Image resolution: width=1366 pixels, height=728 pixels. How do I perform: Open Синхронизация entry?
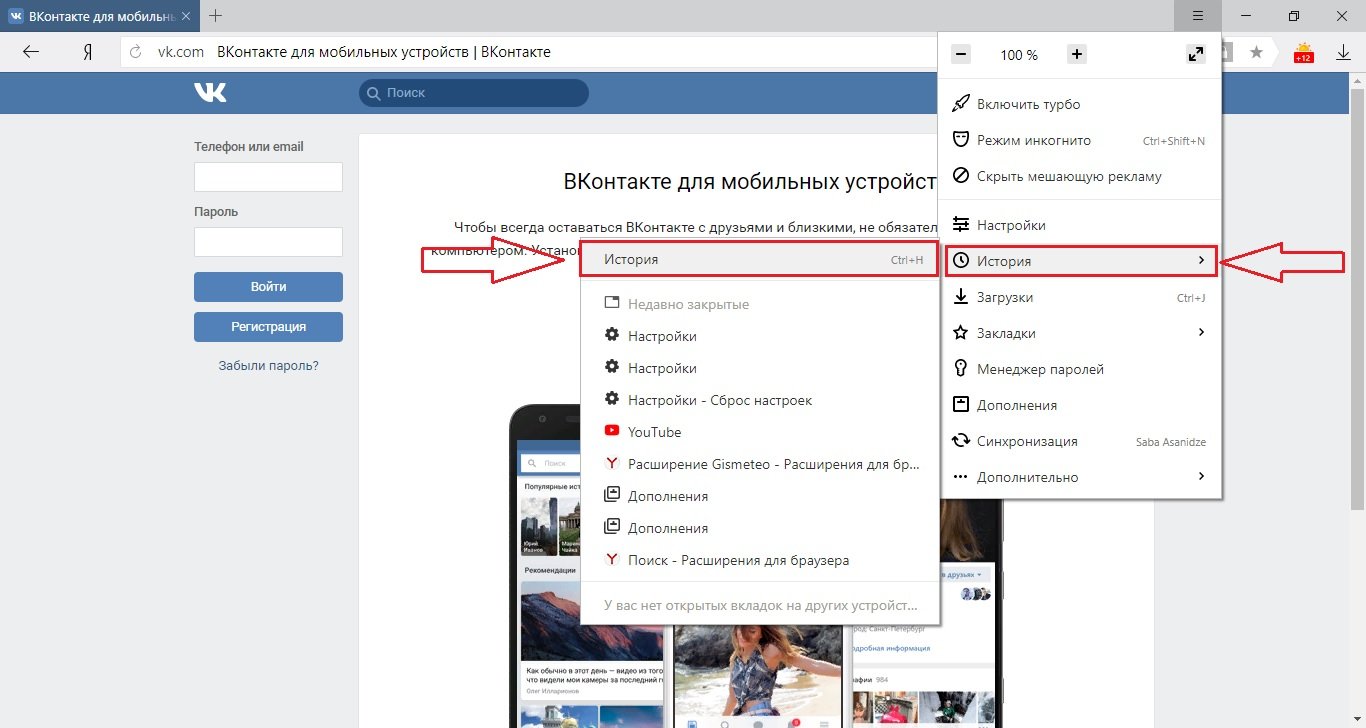coord(1080,441)
